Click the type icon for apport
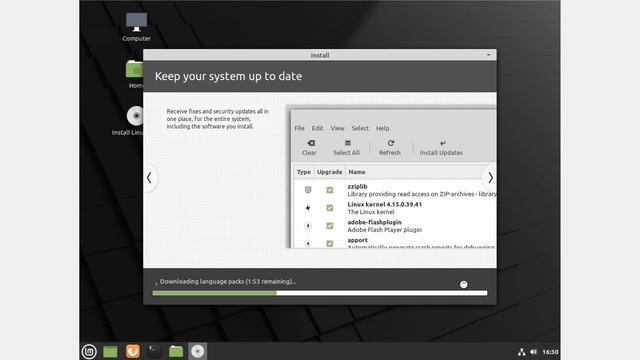The height and width of the screenshot is (360, 640). pos(308,244)
